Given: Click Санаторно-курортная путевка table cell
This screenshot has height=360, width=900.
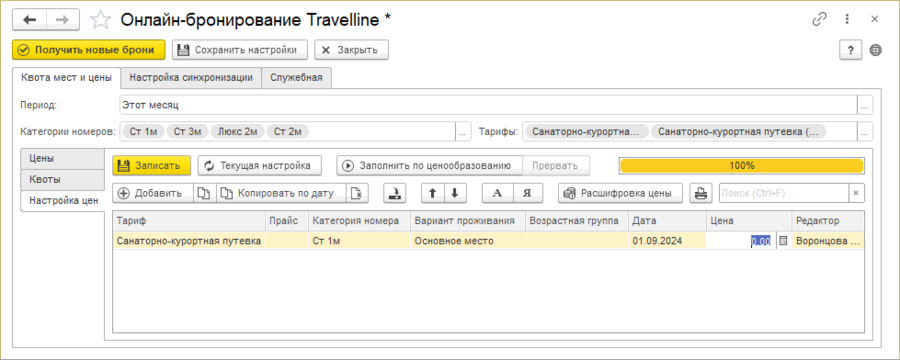Looking at the screenshot, I should pyautogui.click(x=189, y=242).
